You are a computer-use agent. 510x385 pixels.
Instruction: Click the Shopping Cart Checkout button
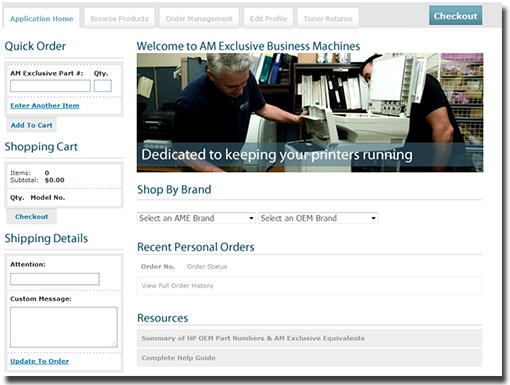point(32,217)
